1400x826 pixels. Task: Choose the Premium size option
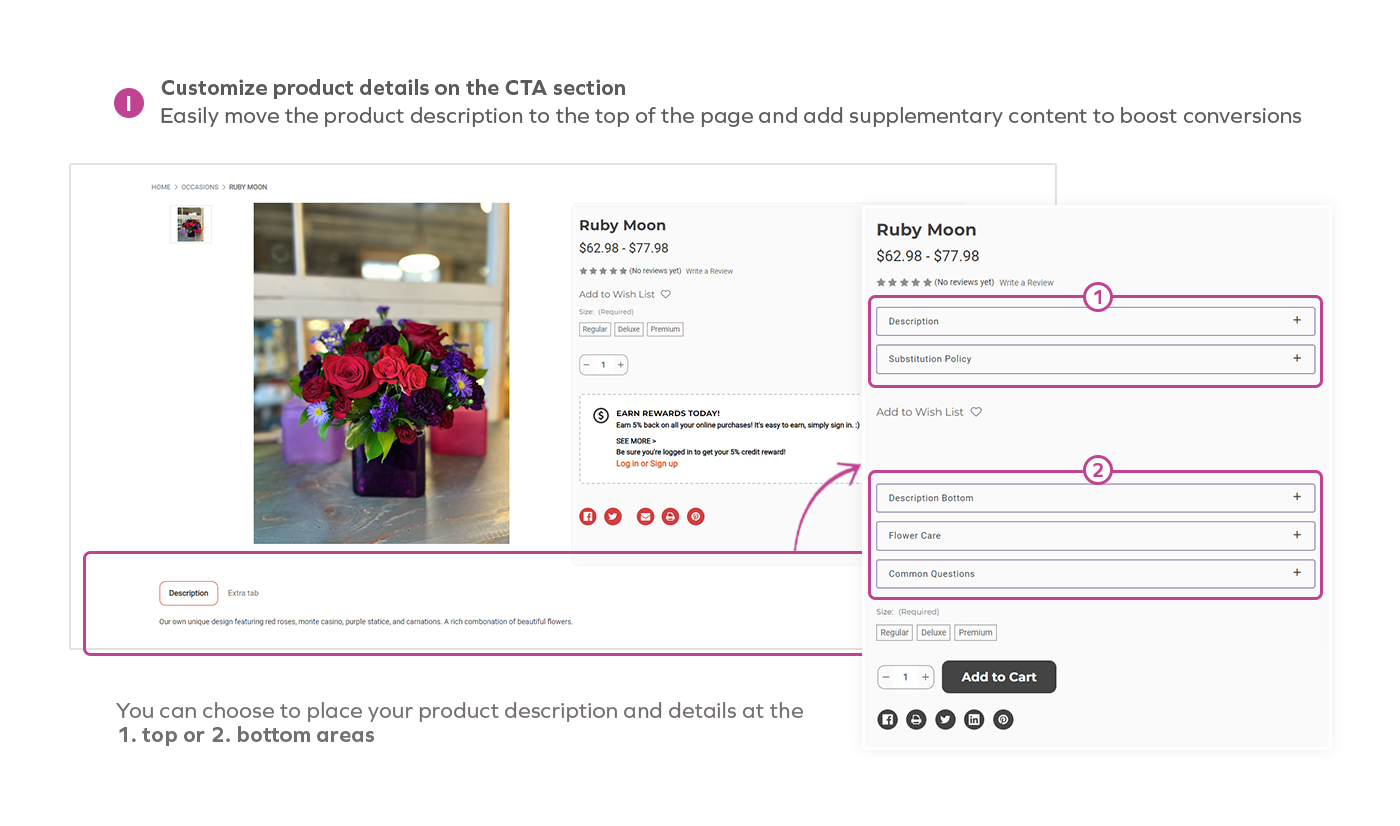pyautogui.click(x=975, y=632)
